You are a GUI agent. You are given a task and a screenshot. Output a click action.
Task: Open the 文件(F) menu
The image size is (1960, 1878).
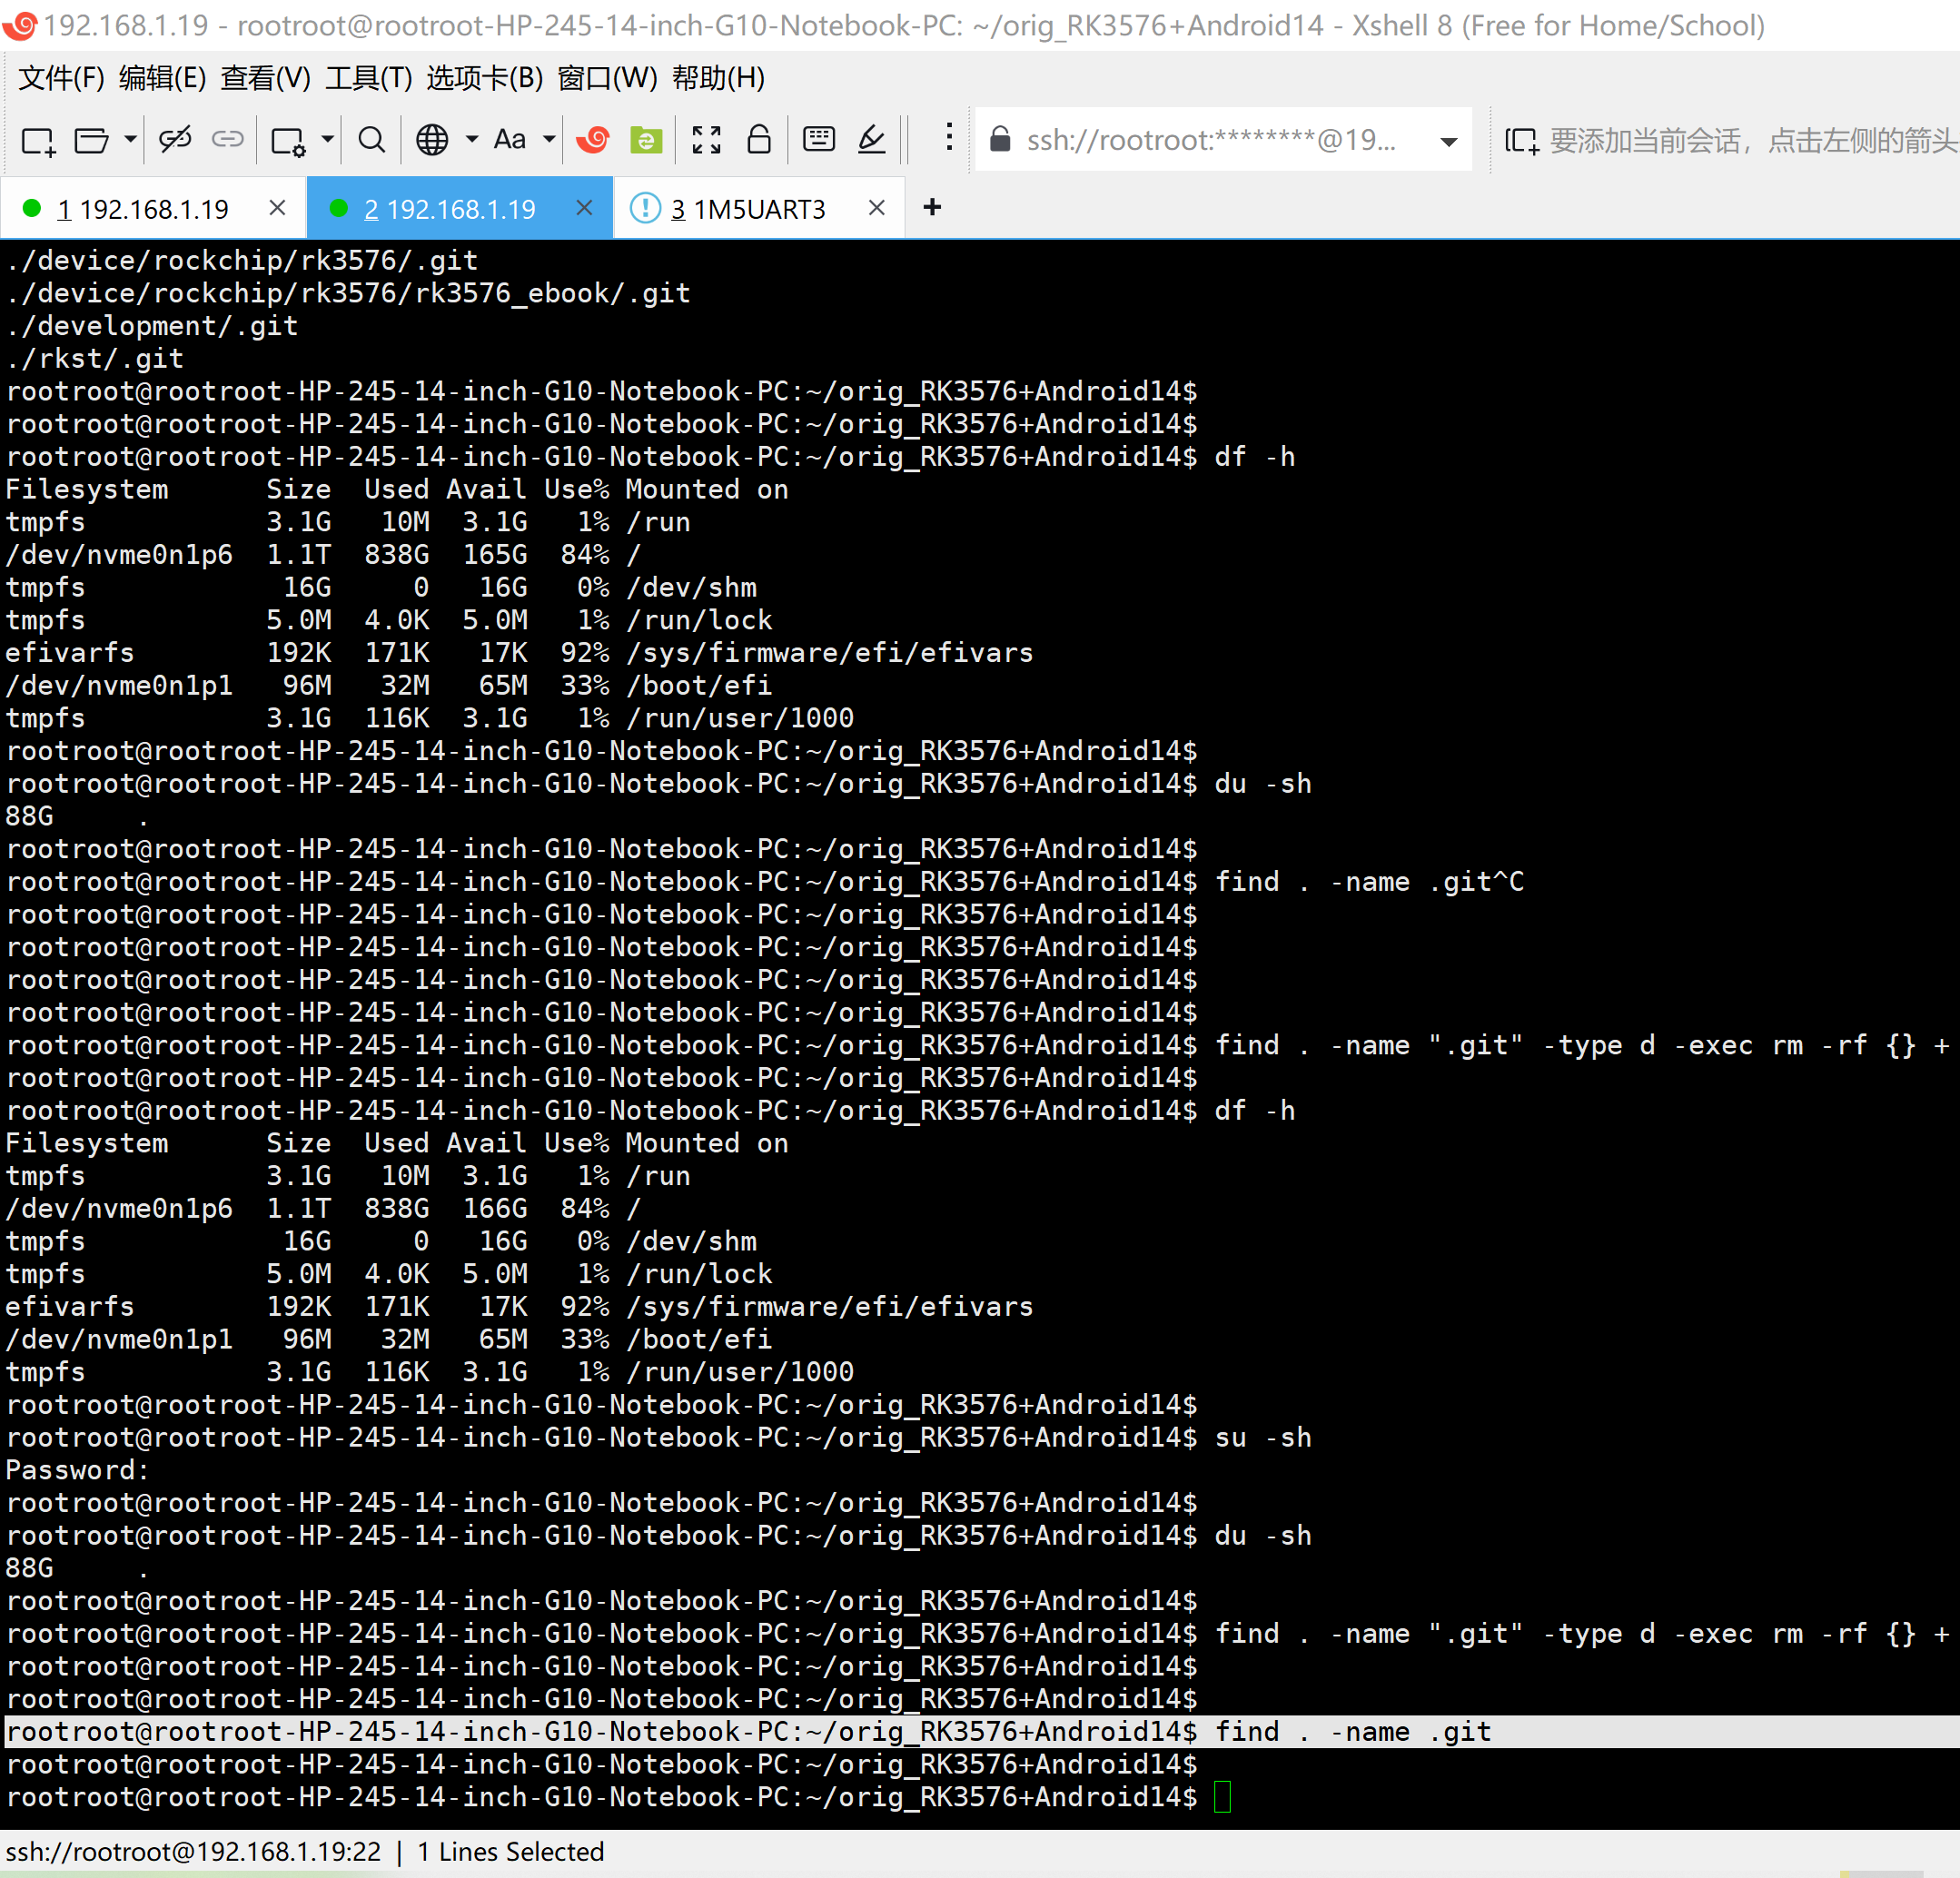tap(61, 77)
